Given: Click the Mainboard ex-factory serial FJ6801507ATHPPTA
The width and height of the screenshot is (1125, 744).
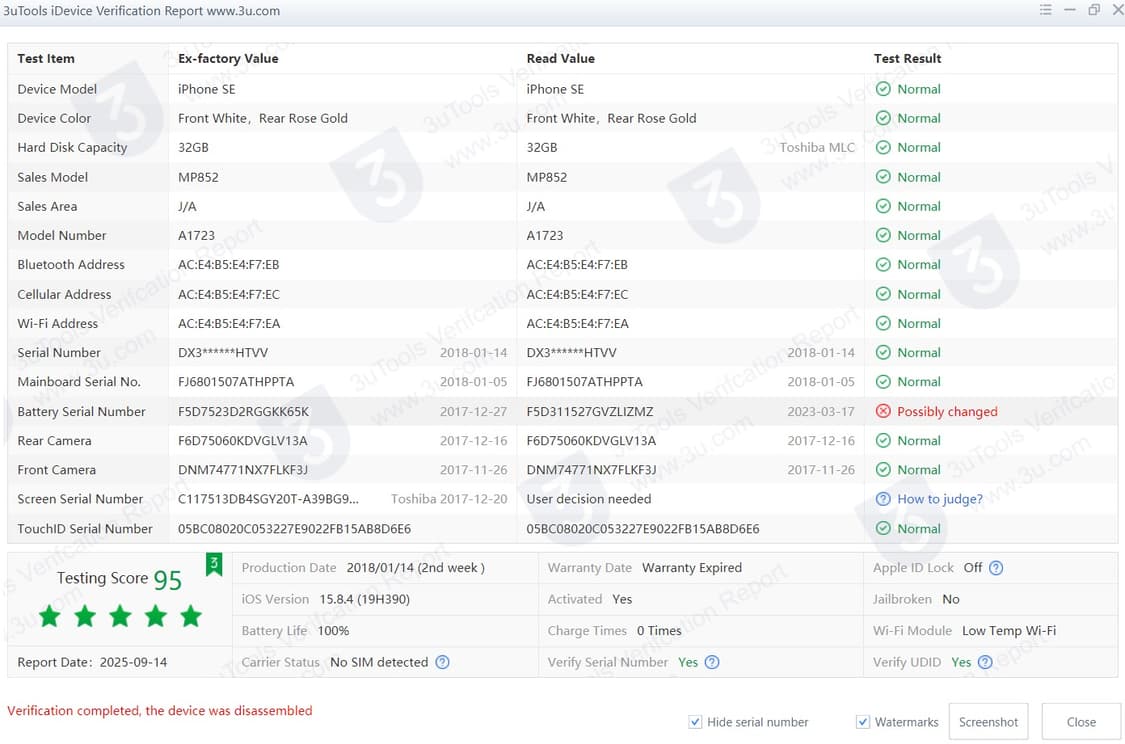Looking at the screenshot, I should coord(236,382).
